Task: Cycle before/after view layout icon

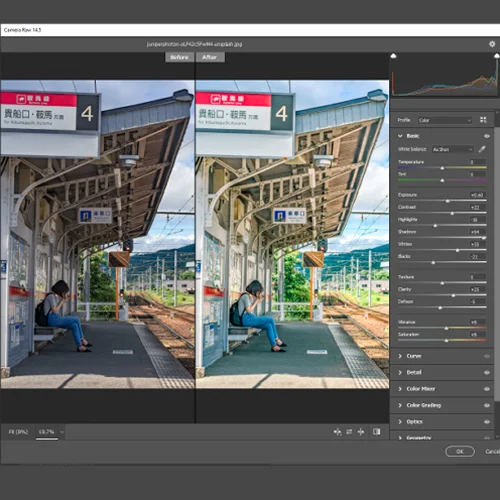Action: click(377, 432)
